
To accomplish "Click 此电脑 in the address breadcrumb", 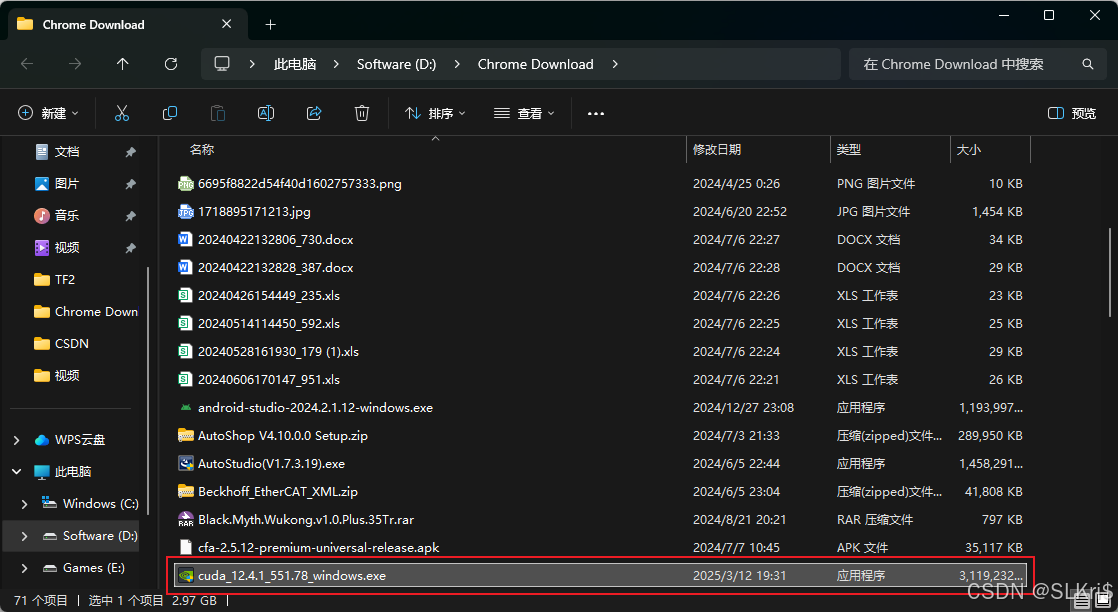I will click(294, 64).
